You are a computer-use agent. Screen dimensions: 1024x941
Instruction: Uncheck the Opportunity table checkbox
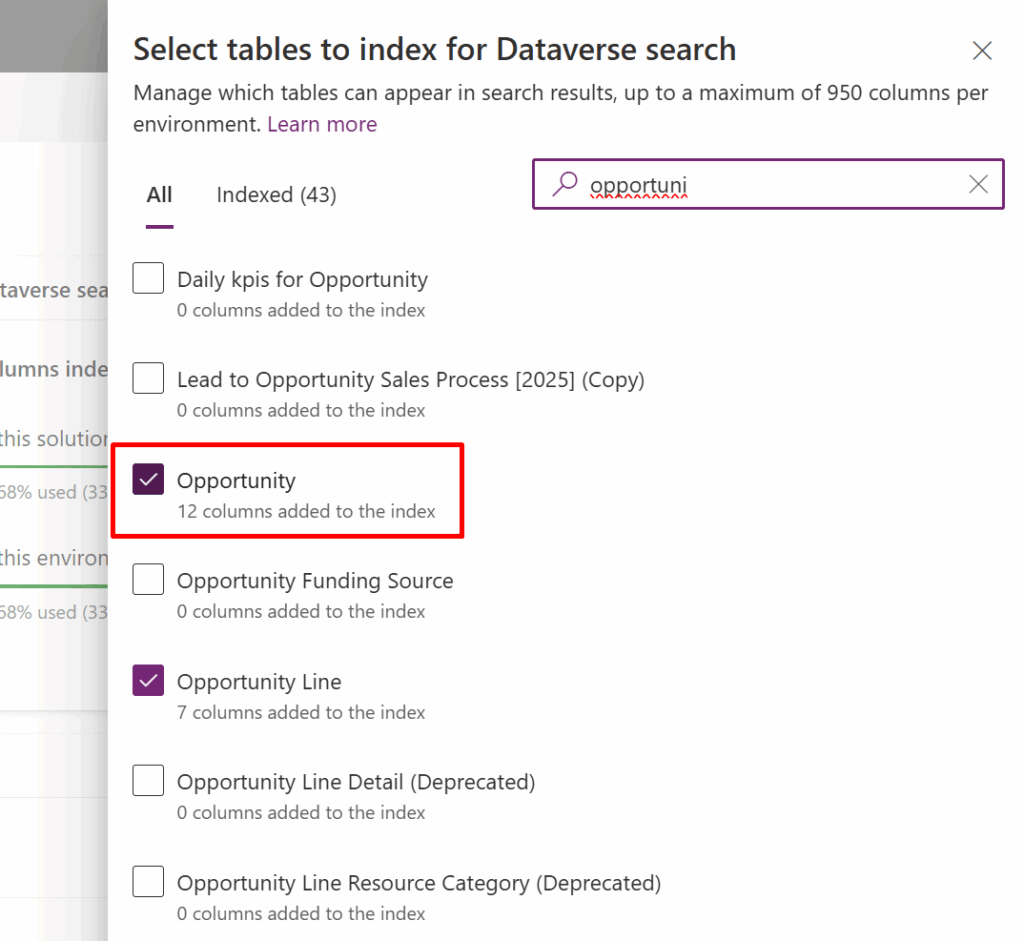[148, 480]
